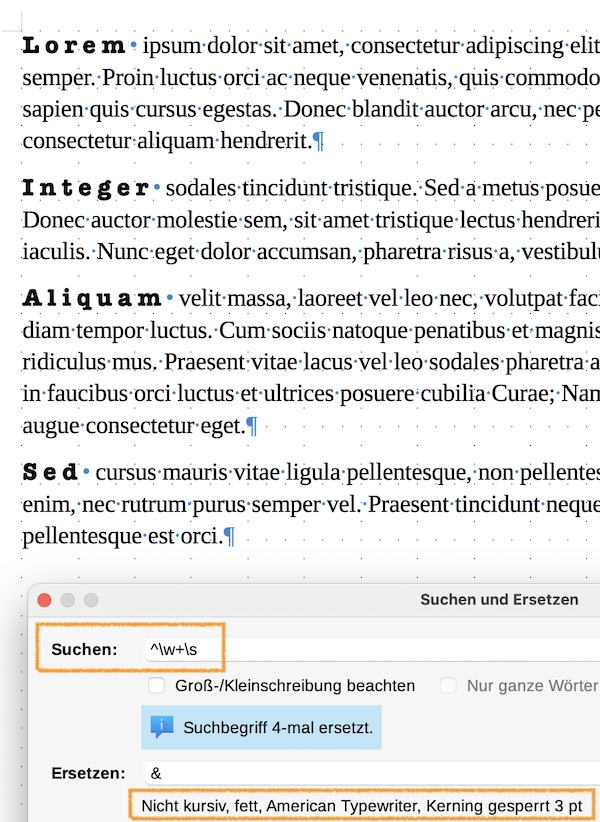Click the 'Suchbegriff 4-mal ersetzt.' message

(278, 728)
